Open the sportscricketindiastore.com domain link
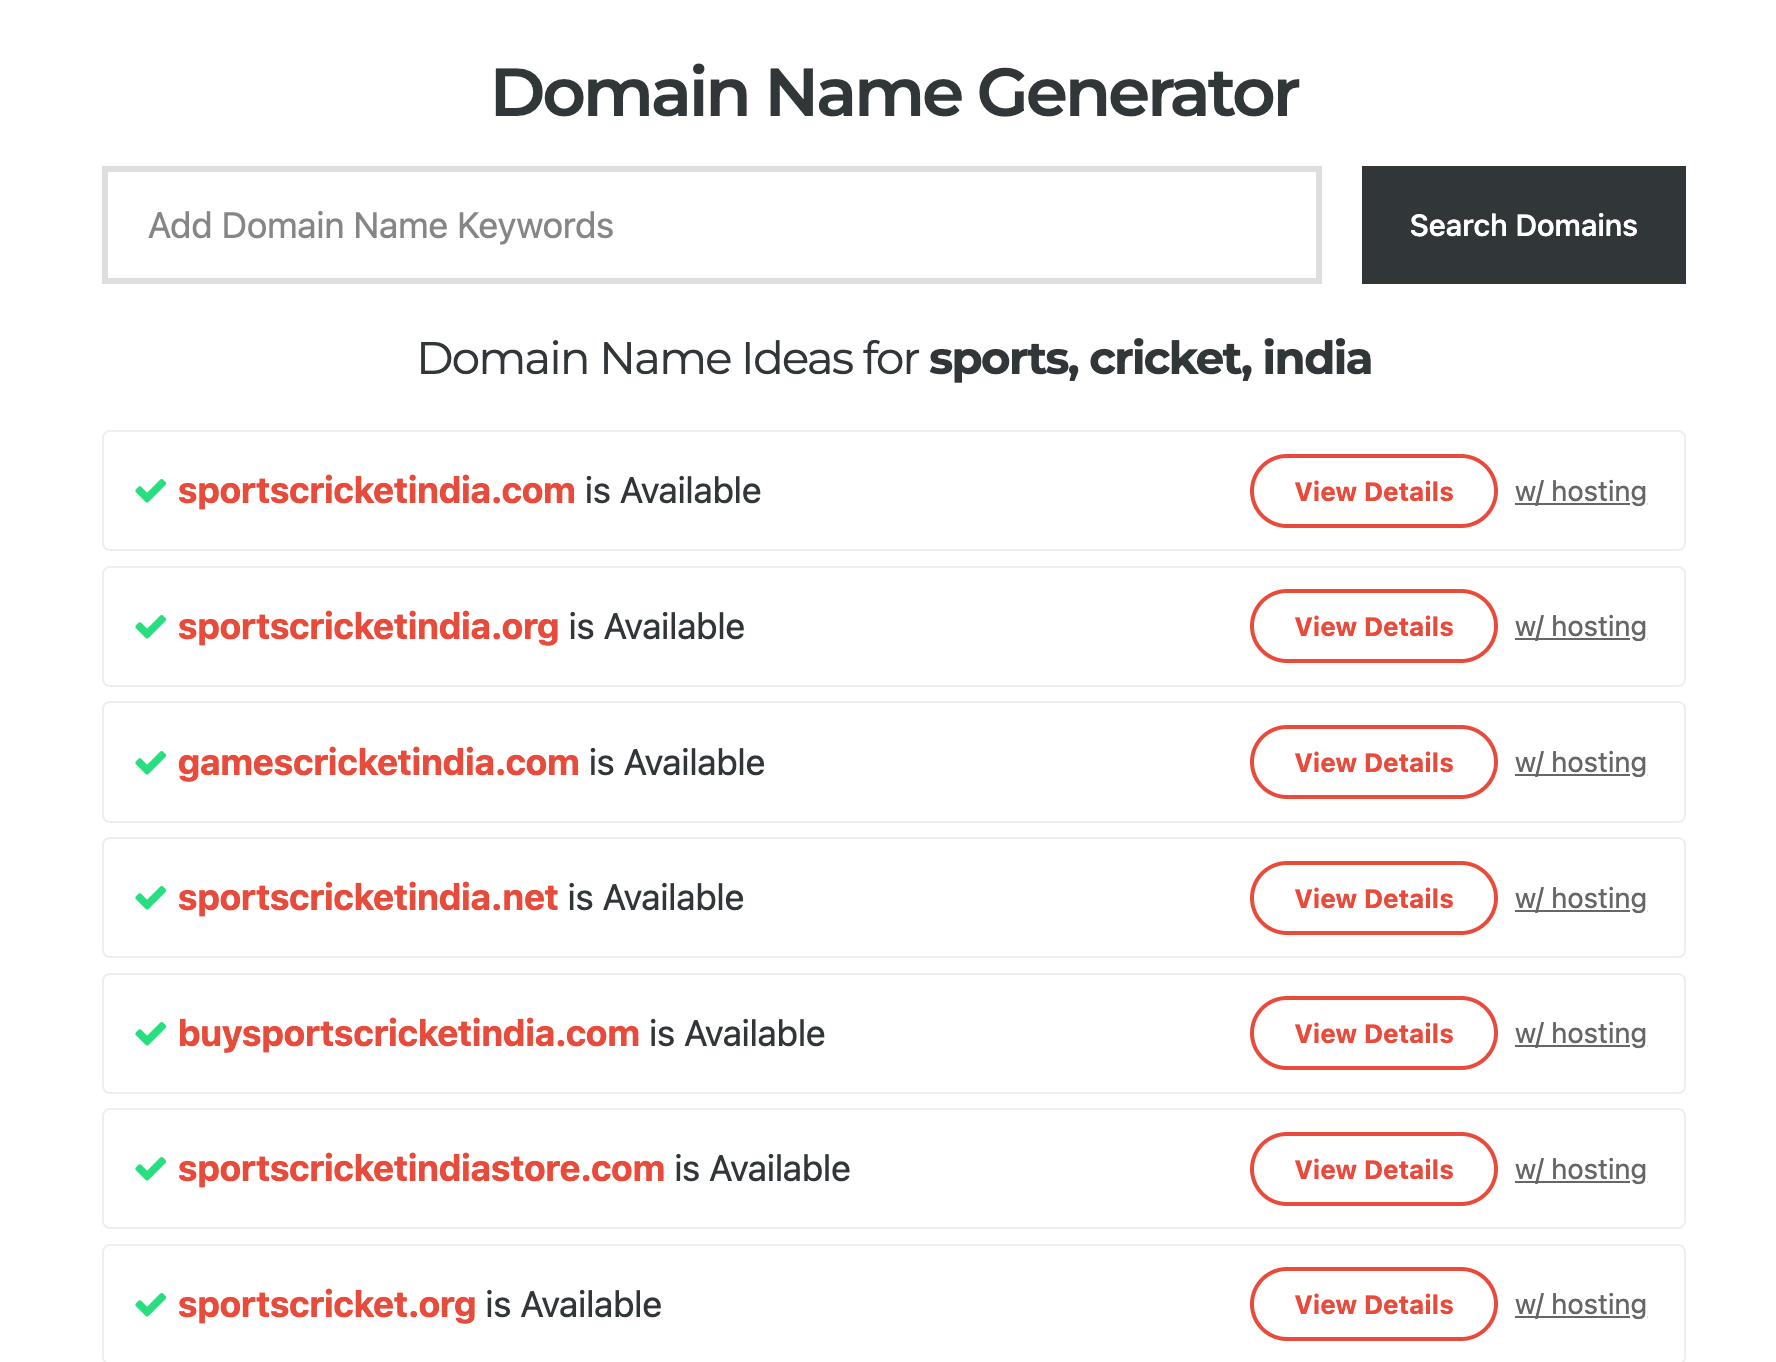The width and height of the screenshot is (1776, 1362). (421, 1169)
